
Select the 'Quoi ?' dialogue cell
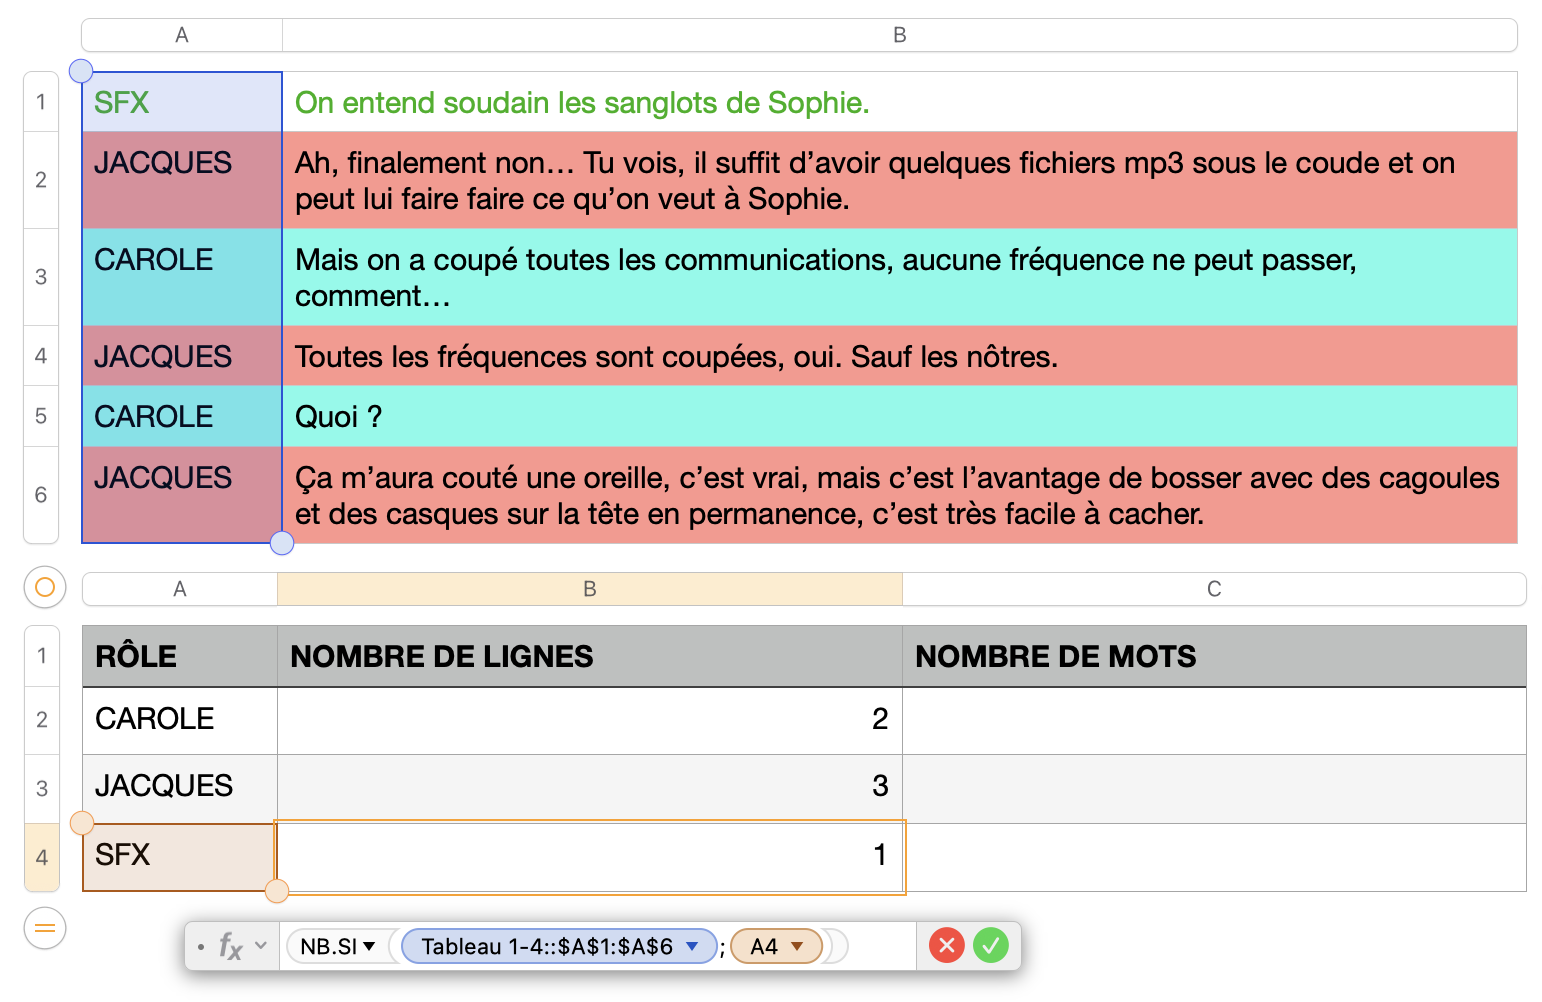(899, 416)
